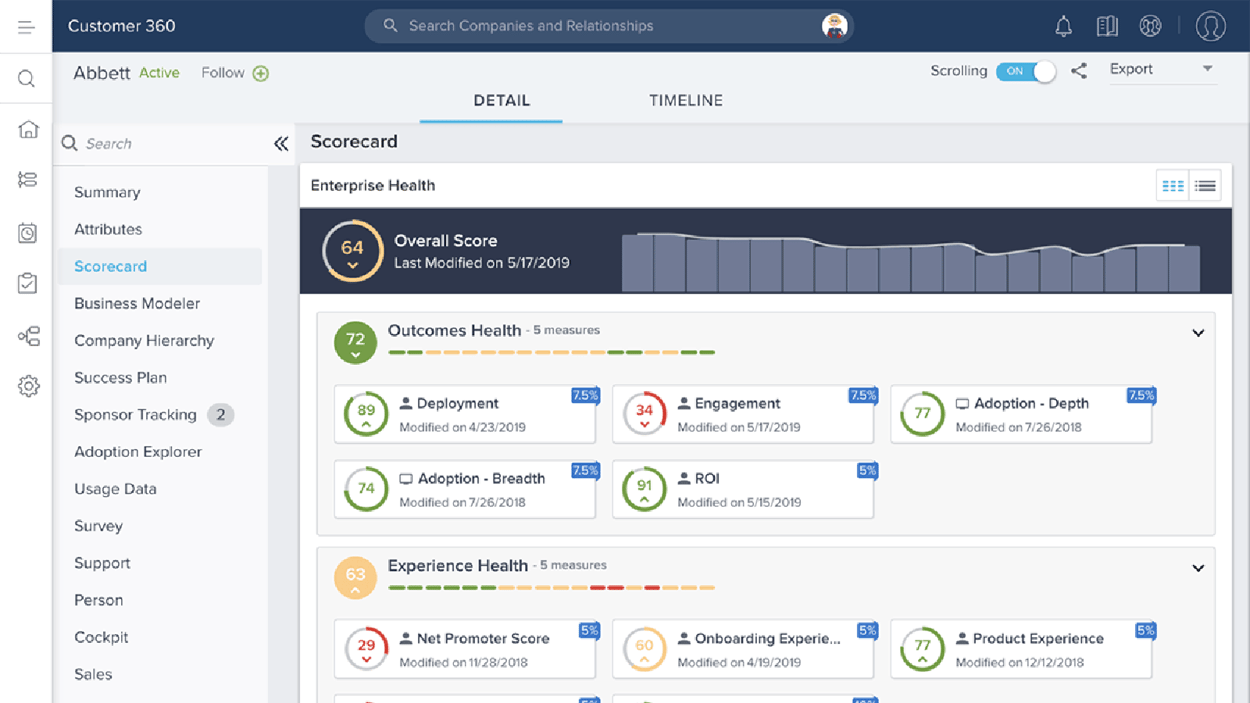Turn off the Scrolling toggle
The height and width of the screenshot is (703, 1250).
click(x=1026, y=71)
